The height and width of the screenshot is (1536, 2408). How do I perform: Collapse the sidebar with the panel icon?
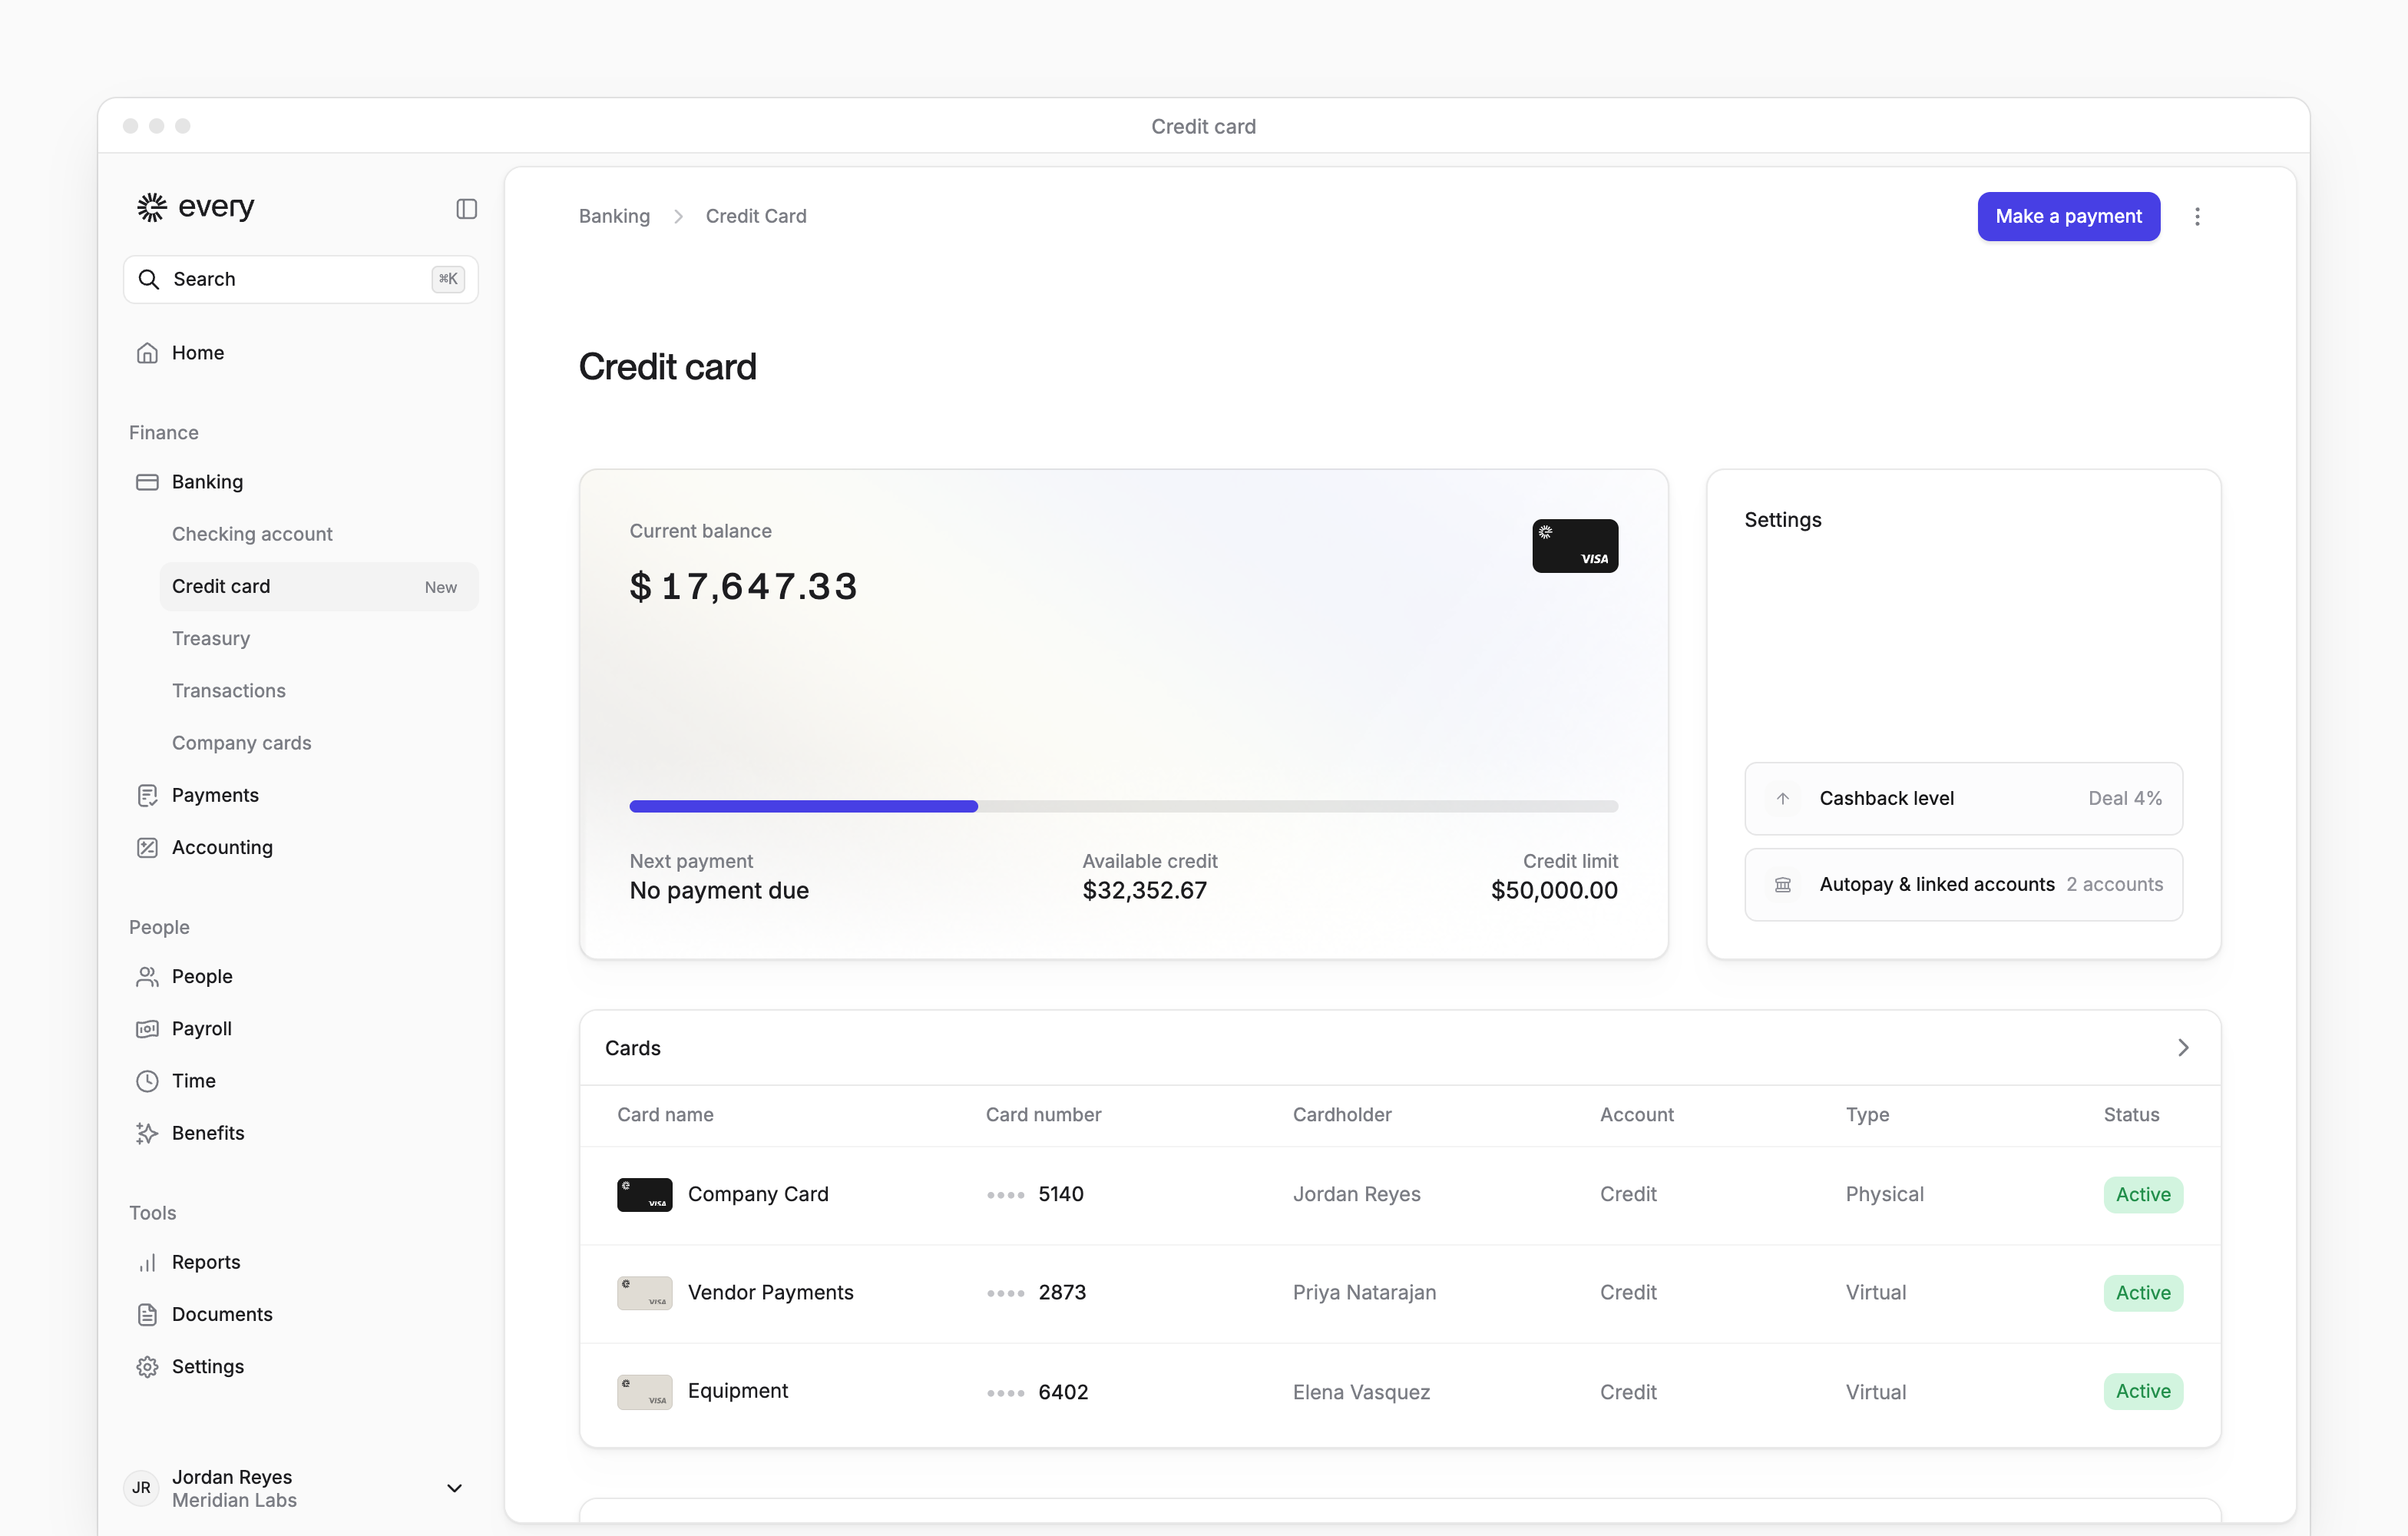tap(467, 209)
